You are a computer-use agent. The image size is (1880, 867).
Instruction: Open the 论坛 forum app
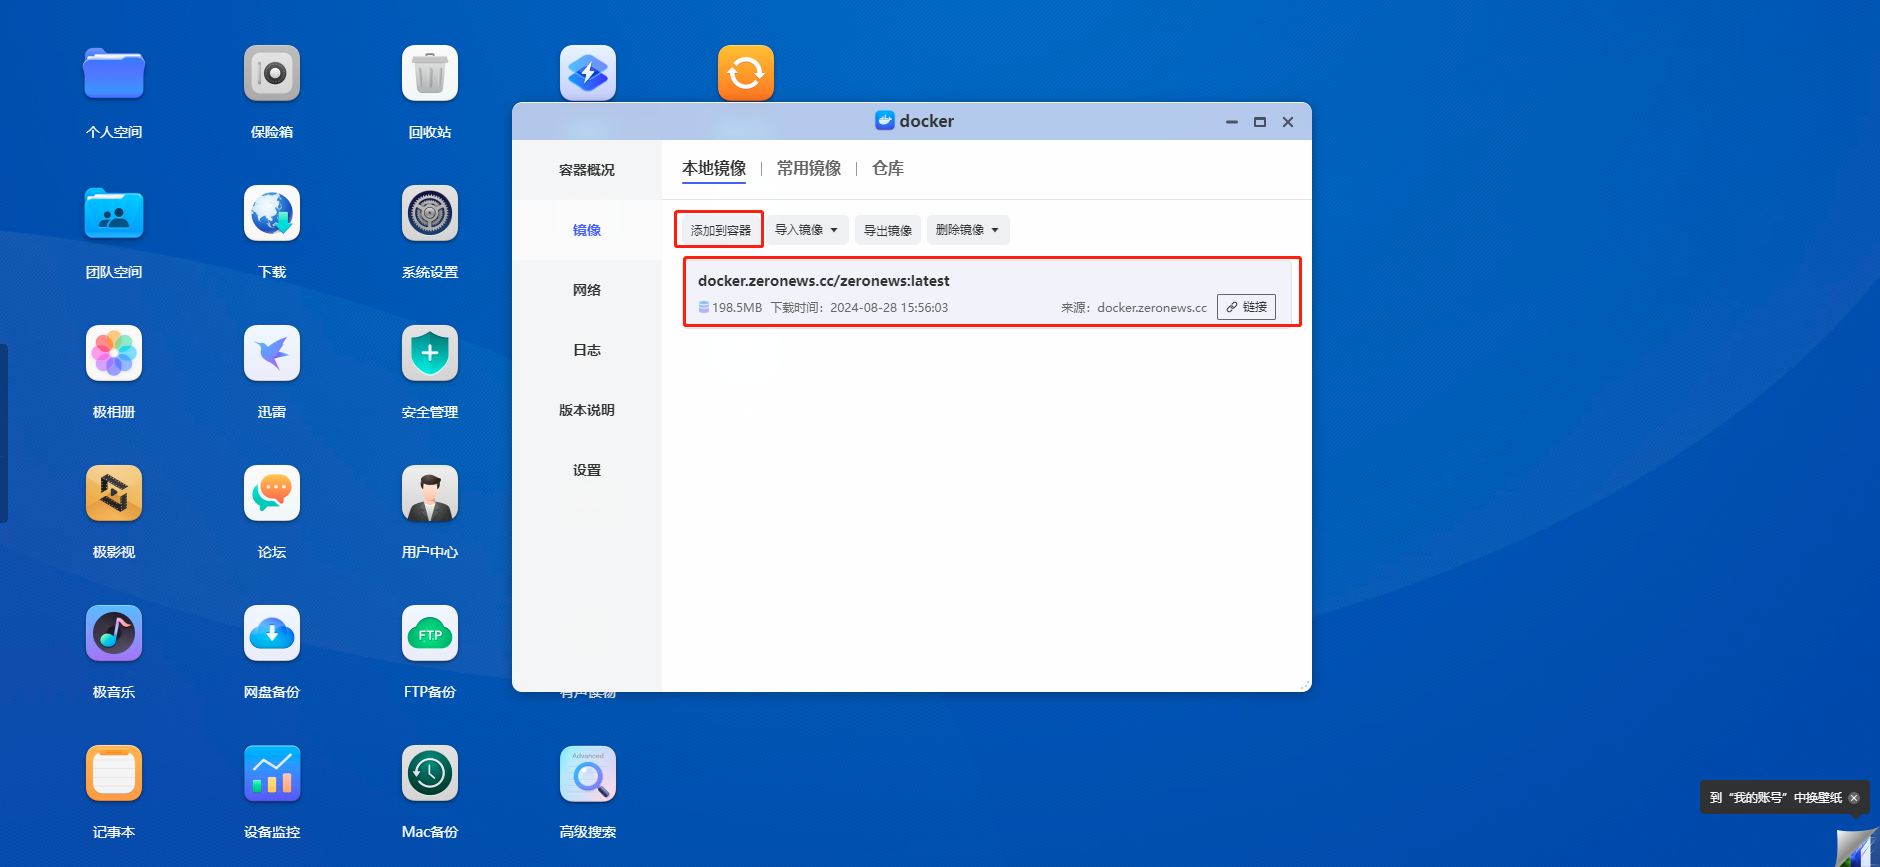click(x=272, y=493)
